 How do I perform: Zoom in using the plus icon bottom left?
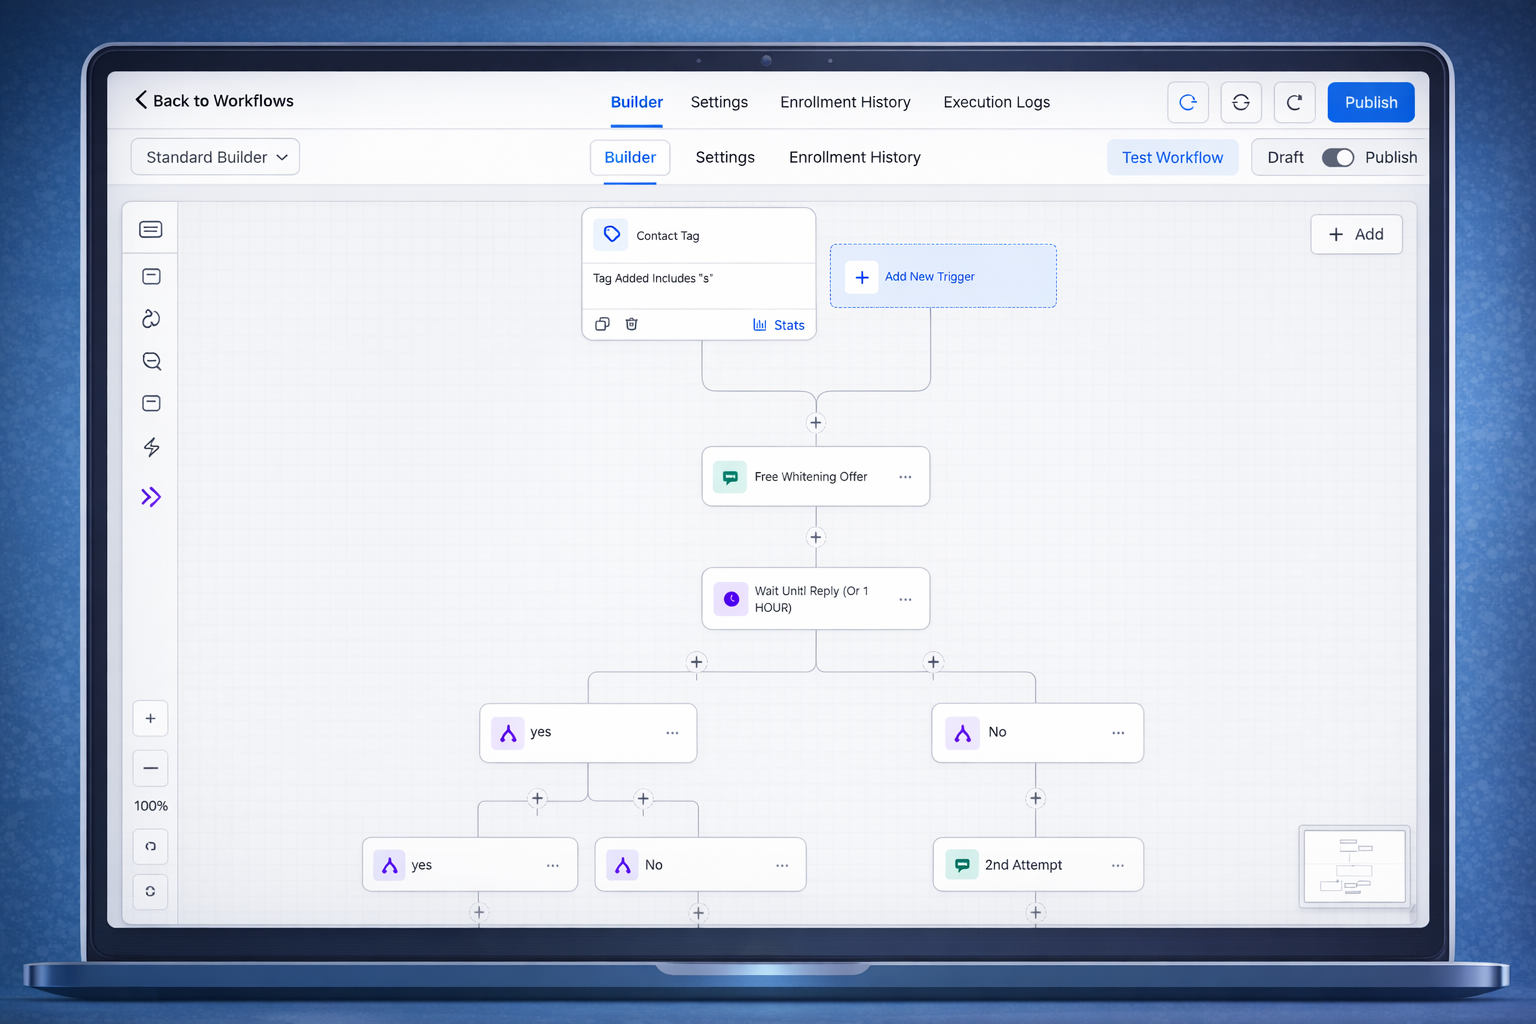[150, 718]
